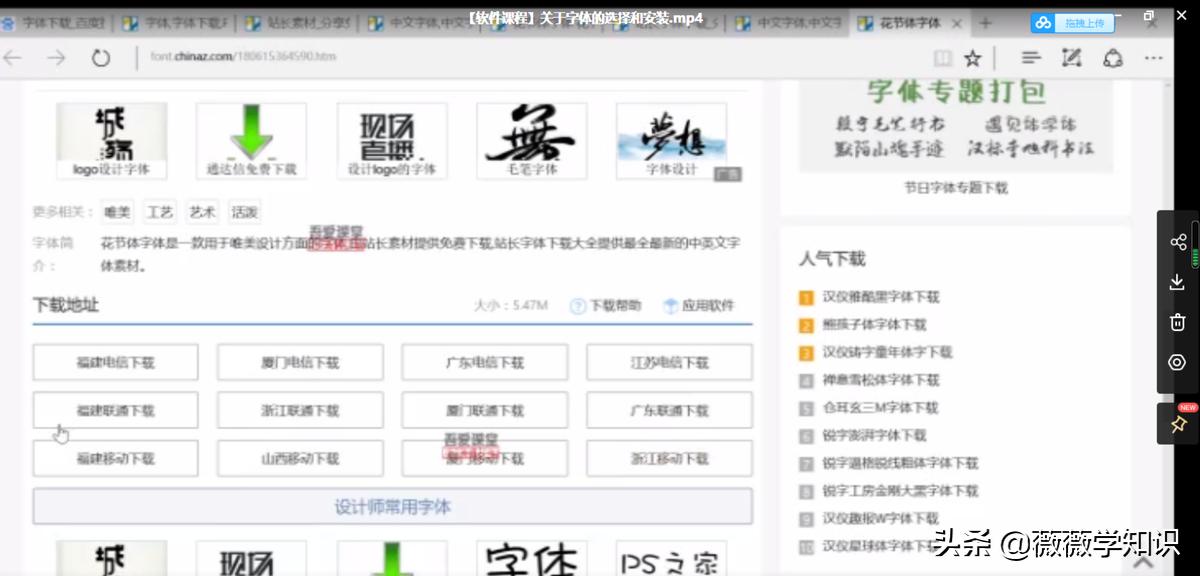
Task: Click the share icon on the dark sidebar
Action: click(1178, 240)
